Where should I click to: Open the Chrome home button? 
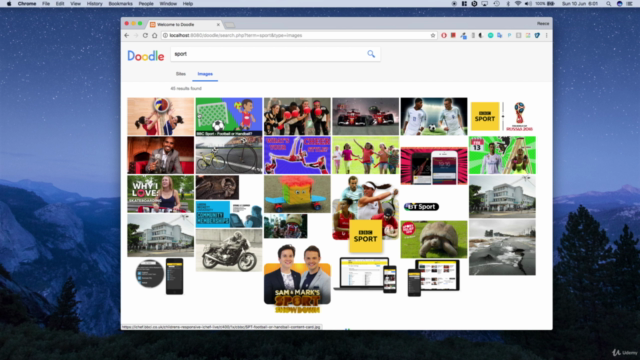[x=154, y=36]
